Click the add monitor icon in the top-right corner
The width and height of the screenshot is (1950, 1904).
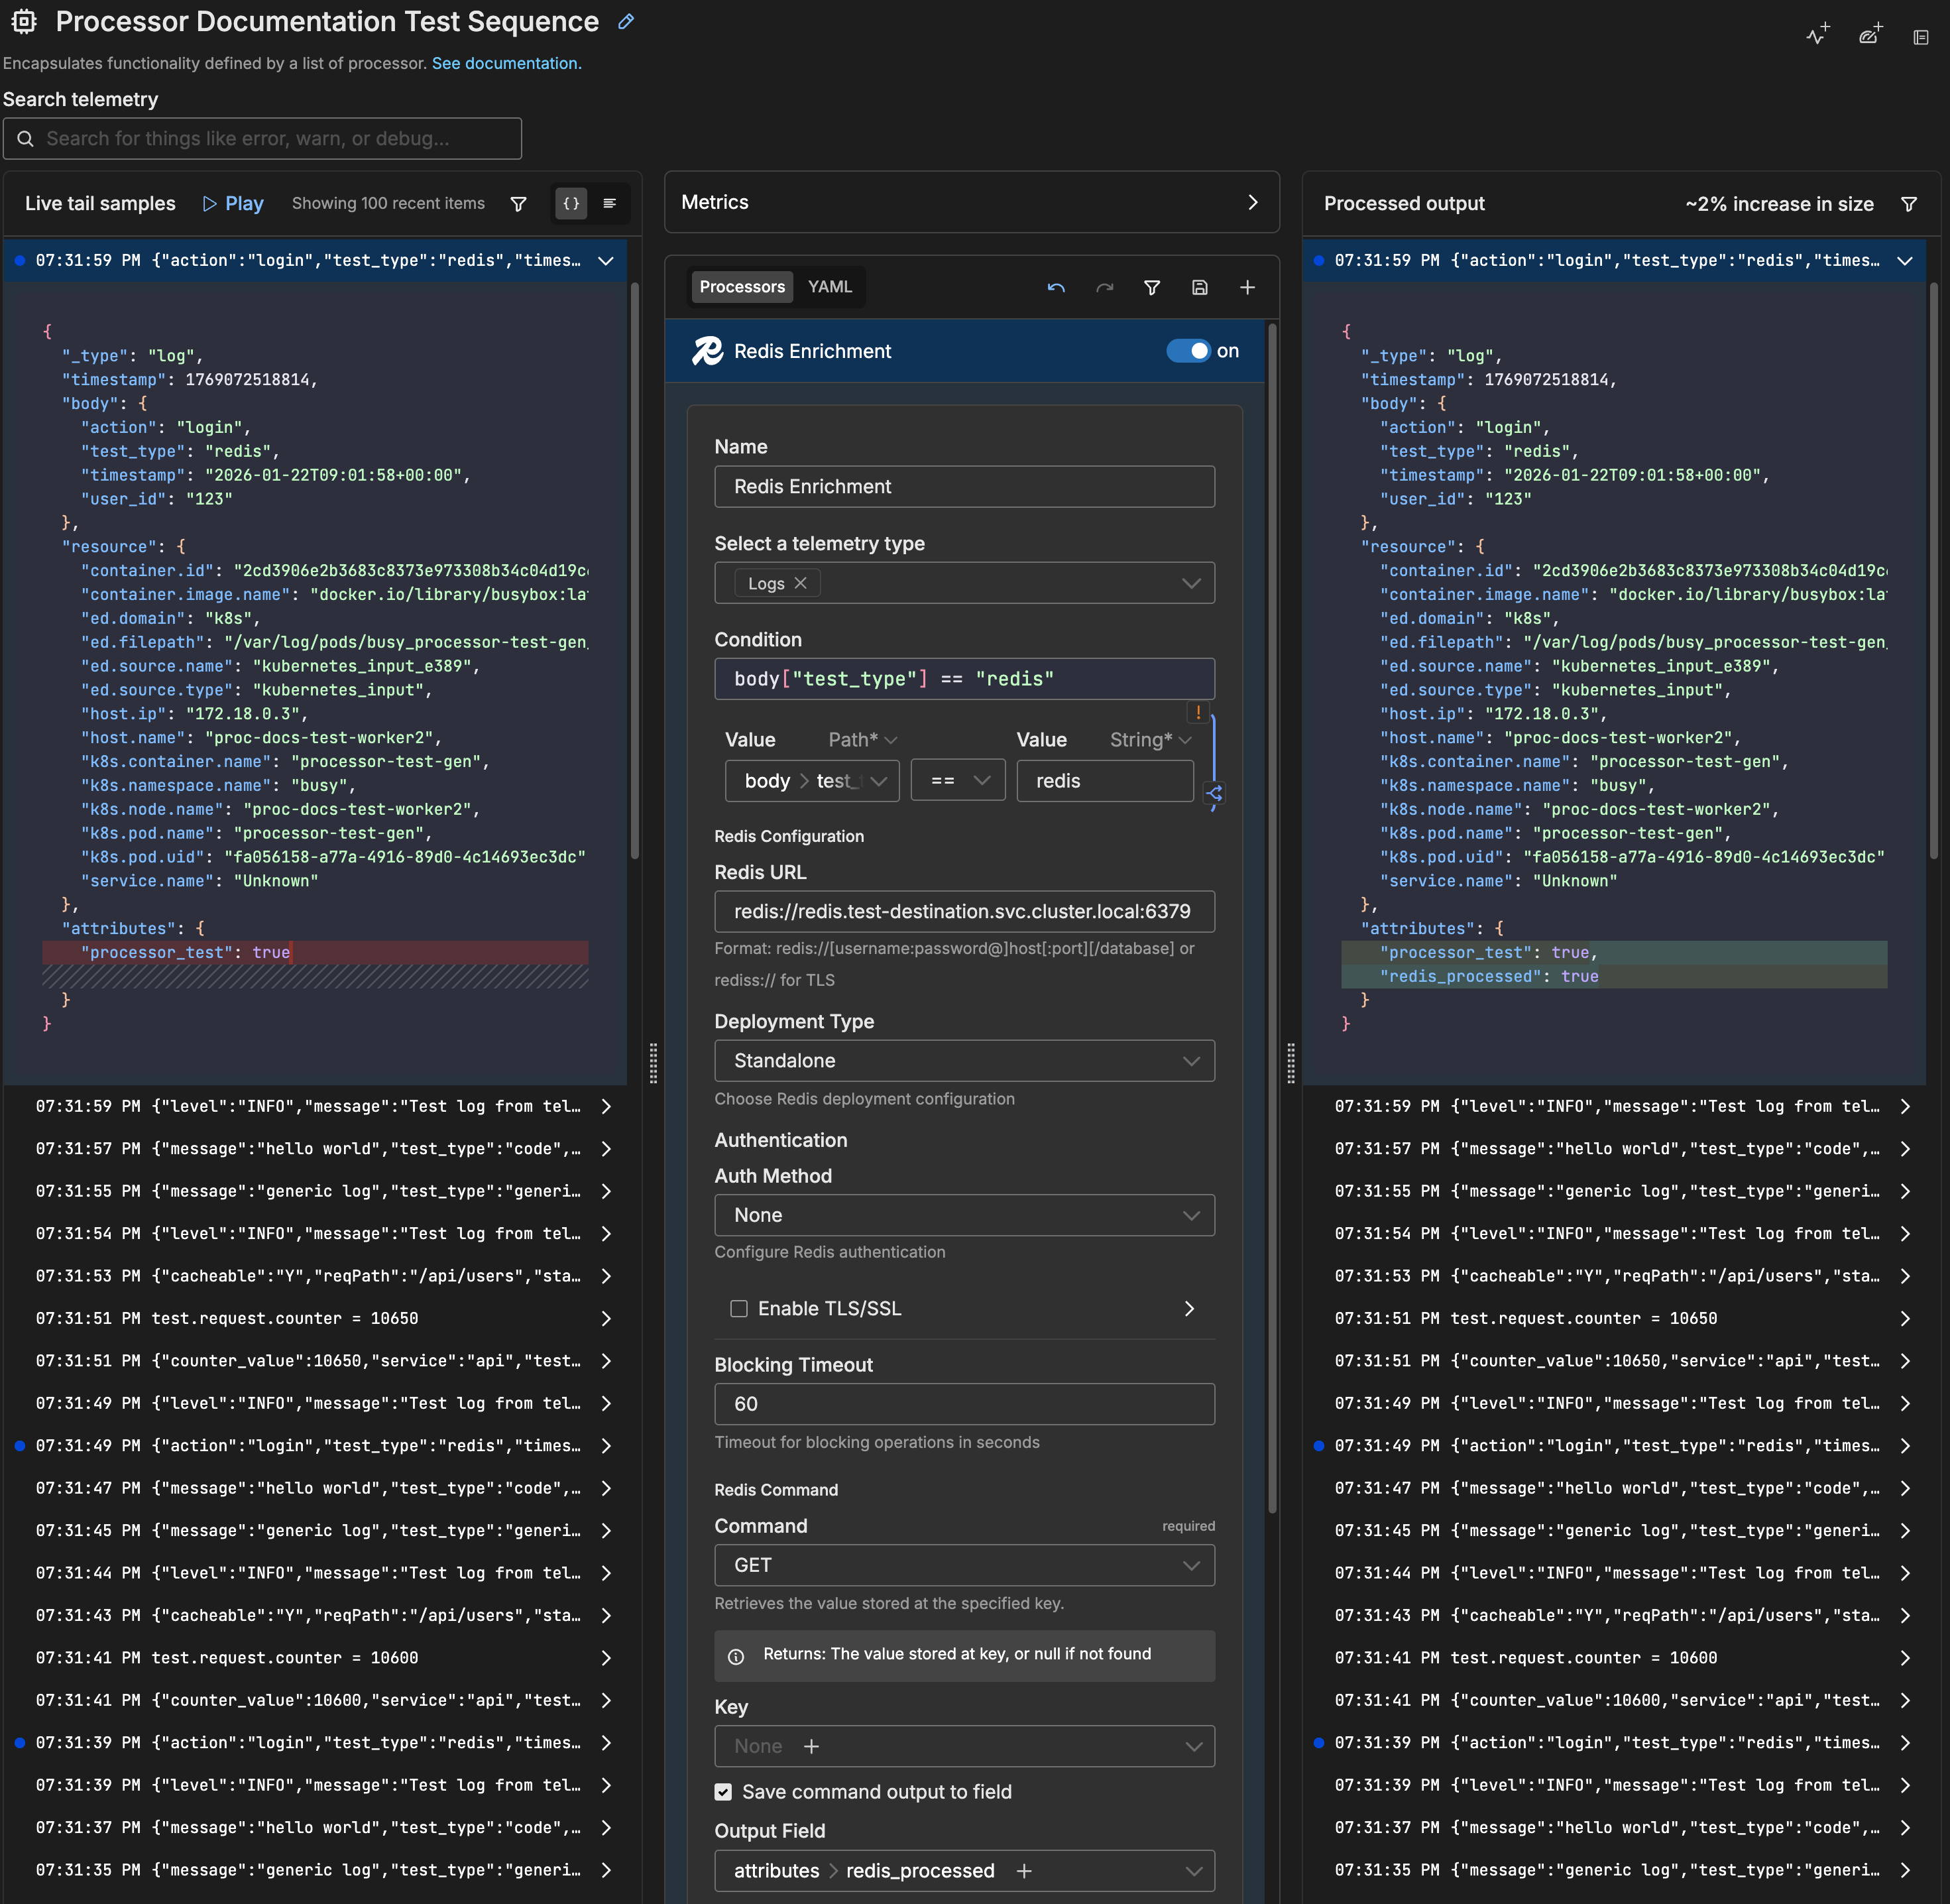(x=1817, y=33)
